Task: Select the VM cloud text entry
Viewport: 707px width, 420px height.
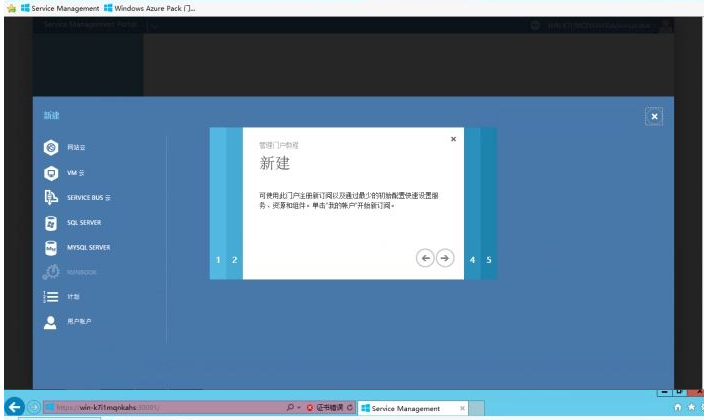Action: pyautogui.click(x=76, y=173)
